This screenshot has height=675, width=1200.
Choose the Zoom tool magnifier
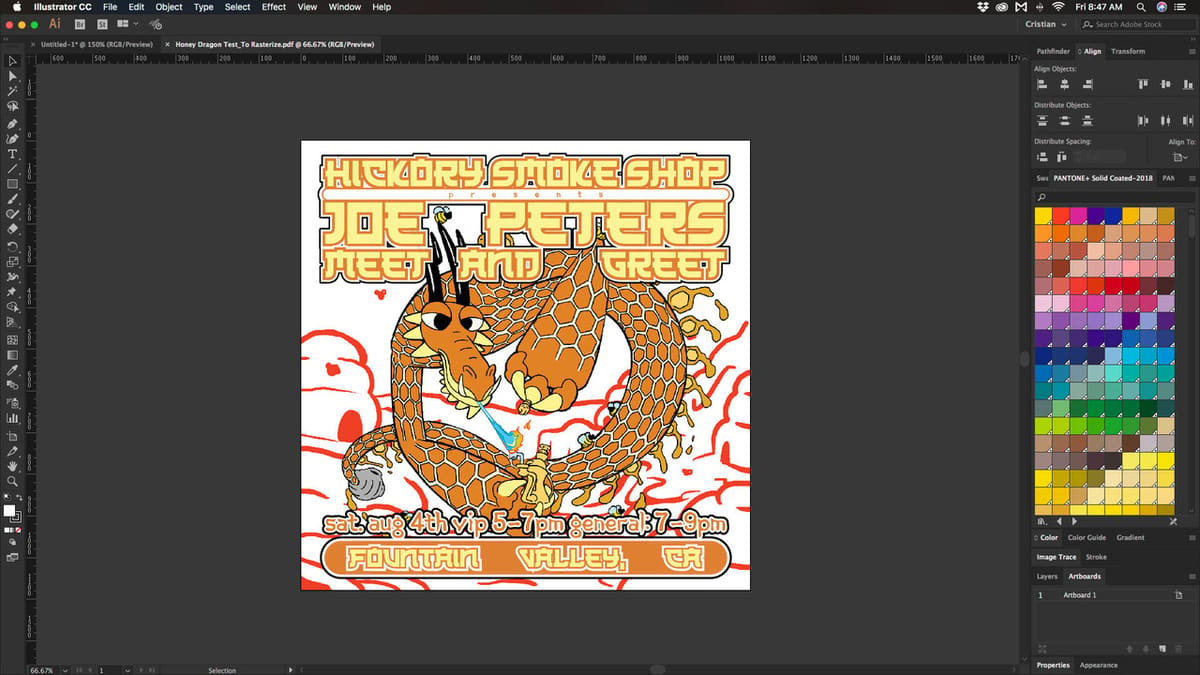pos(12,481)
